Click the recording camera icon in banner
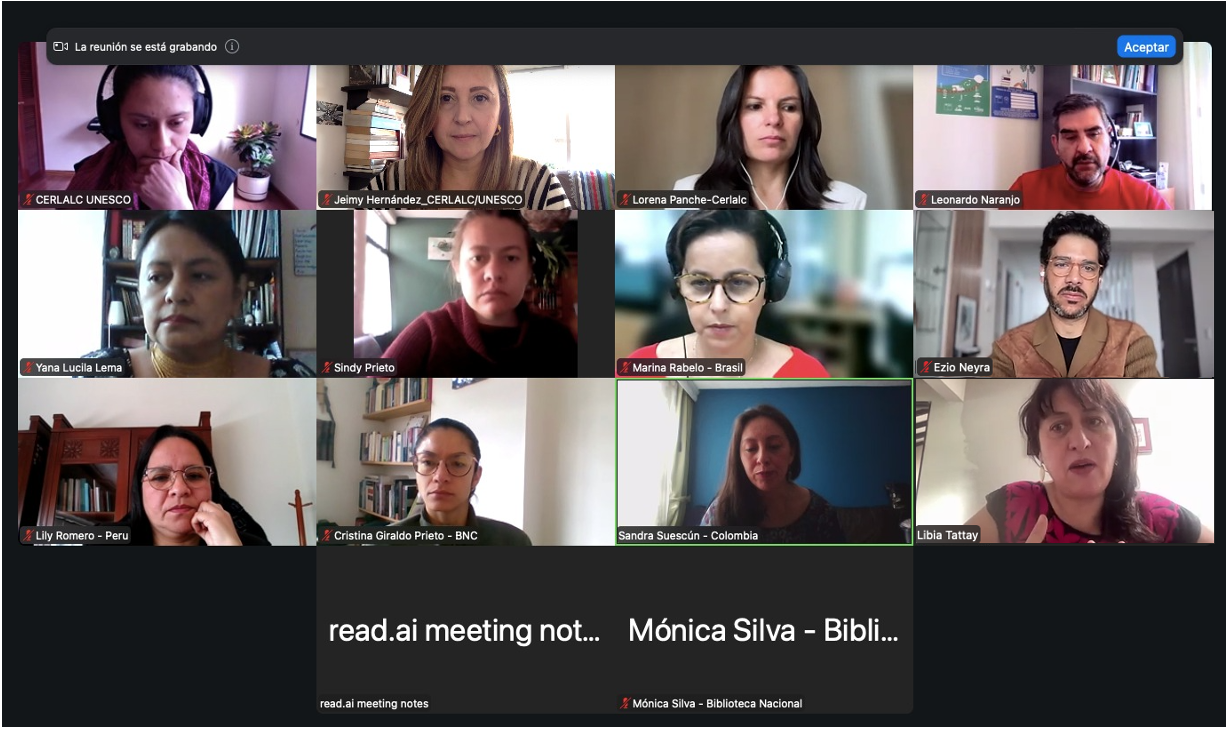 61,47
